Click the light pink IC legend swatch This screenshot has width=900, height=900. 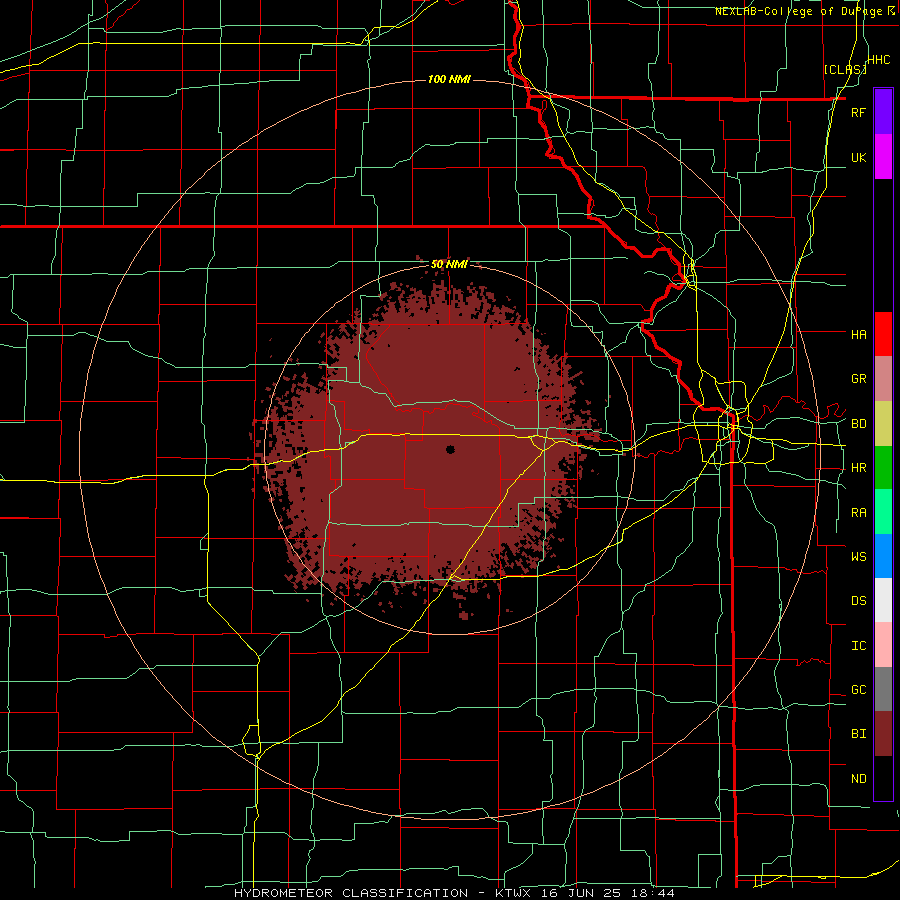(883, 645)
